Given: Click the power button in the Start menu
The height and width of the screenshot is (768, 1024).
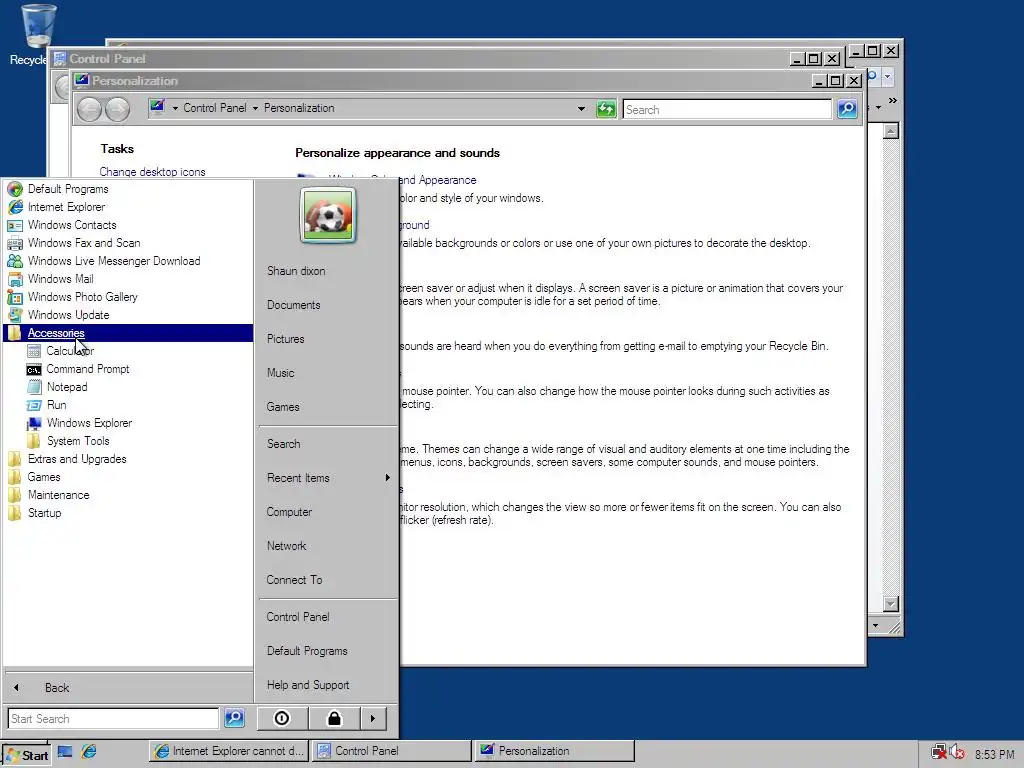Looking at the screenshot, I should tap(281, 718).
